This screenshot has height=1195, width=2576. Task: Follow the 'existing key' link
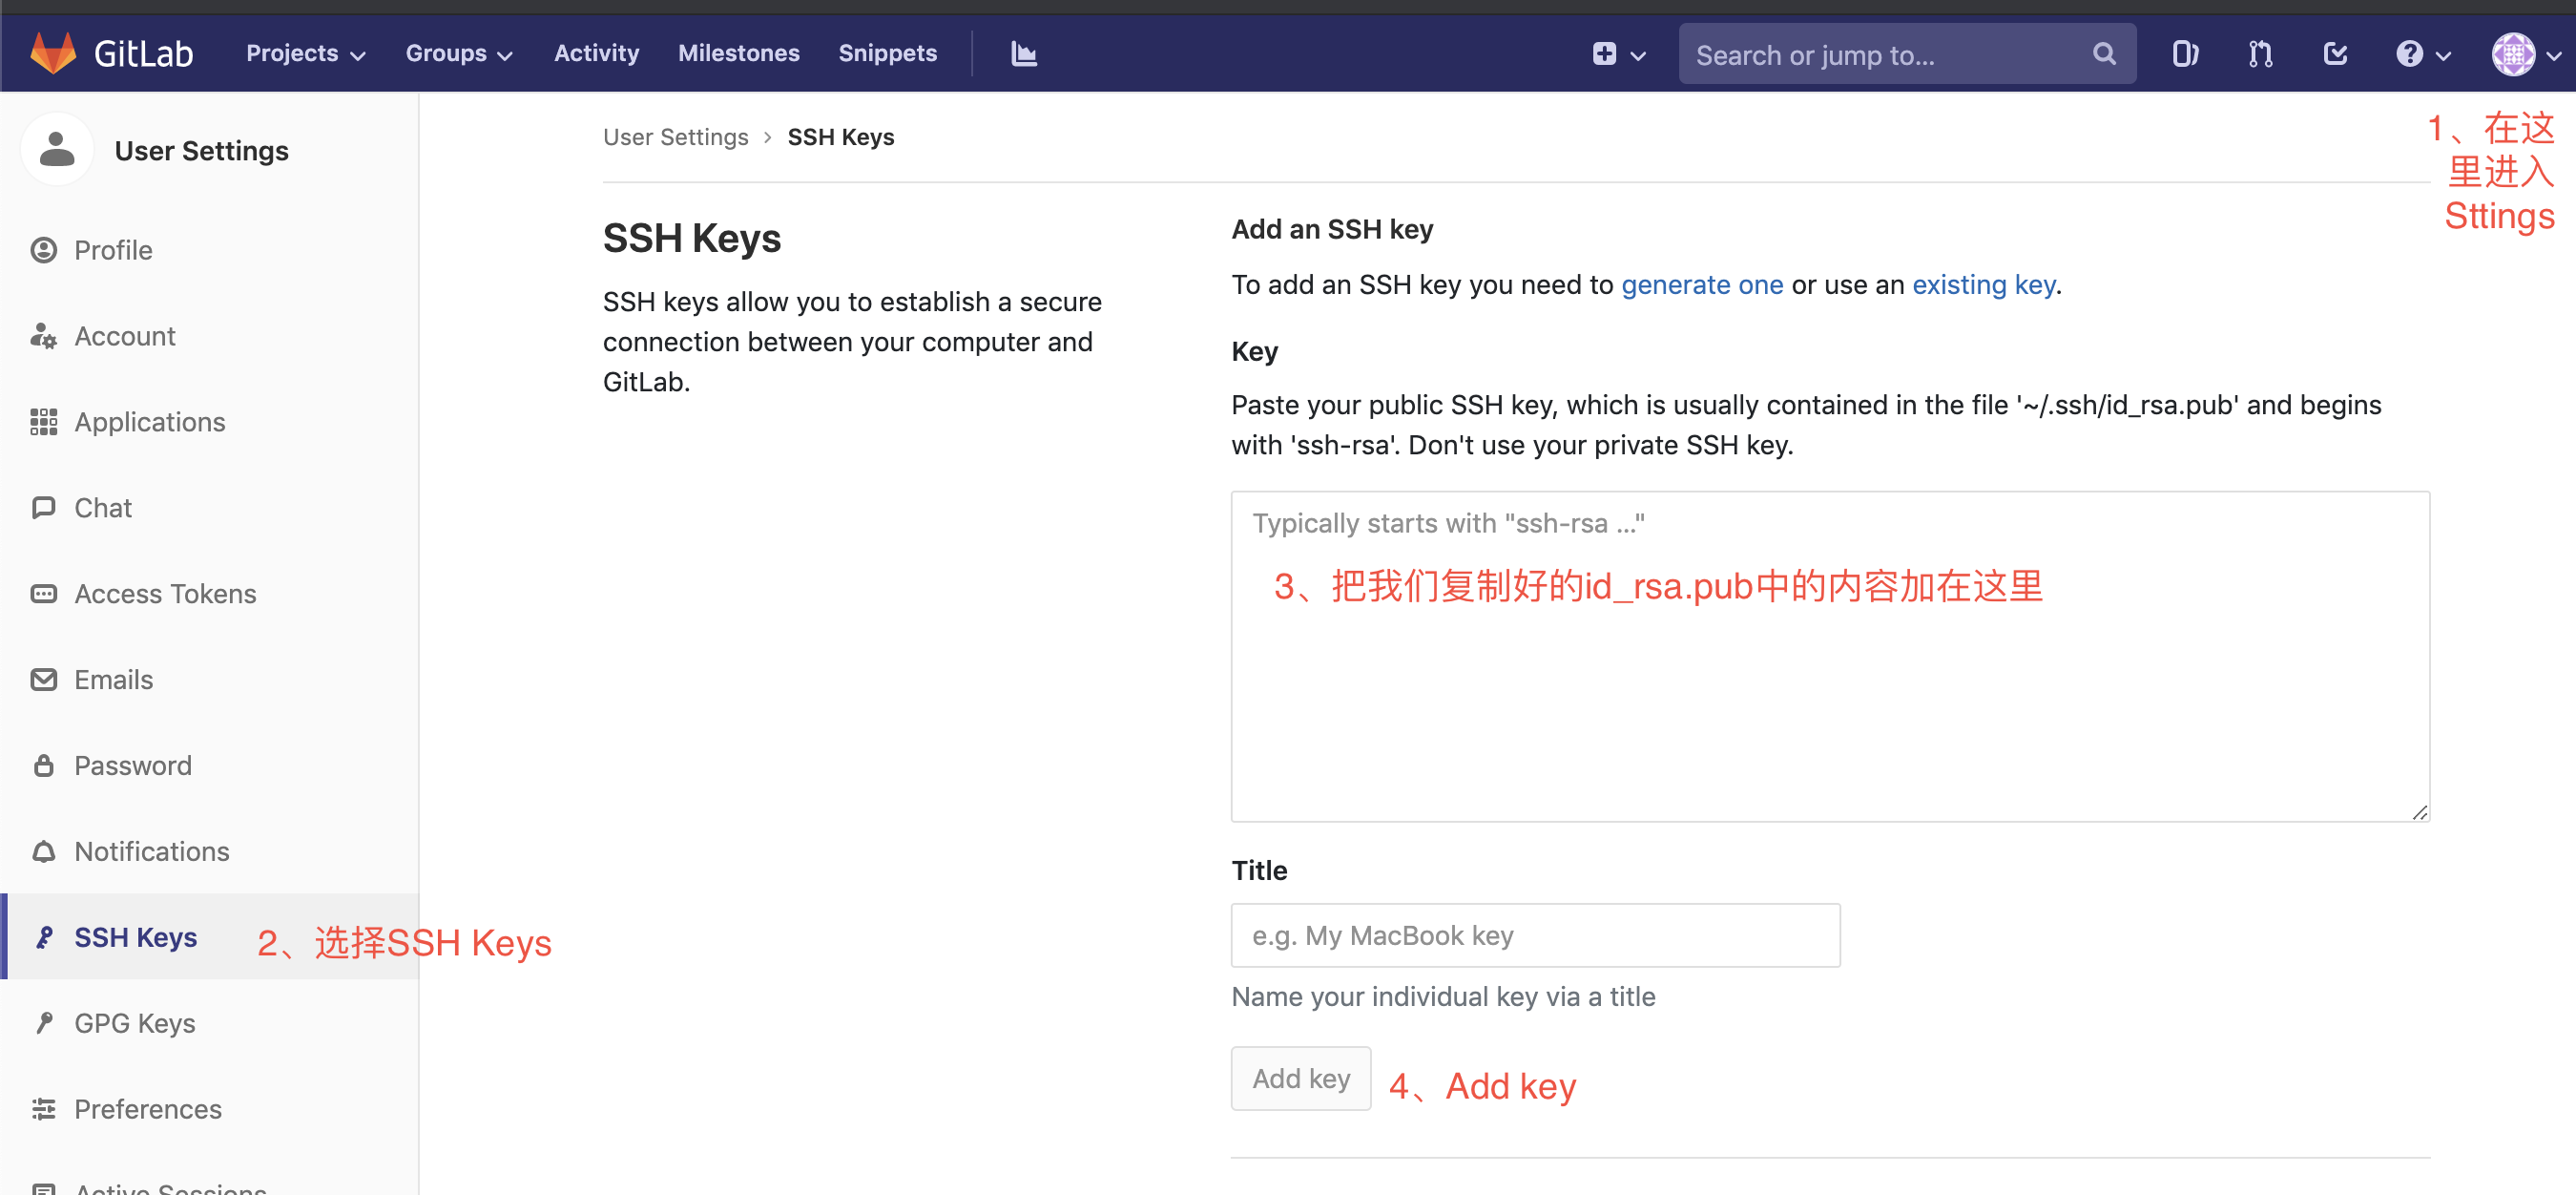1984,285
